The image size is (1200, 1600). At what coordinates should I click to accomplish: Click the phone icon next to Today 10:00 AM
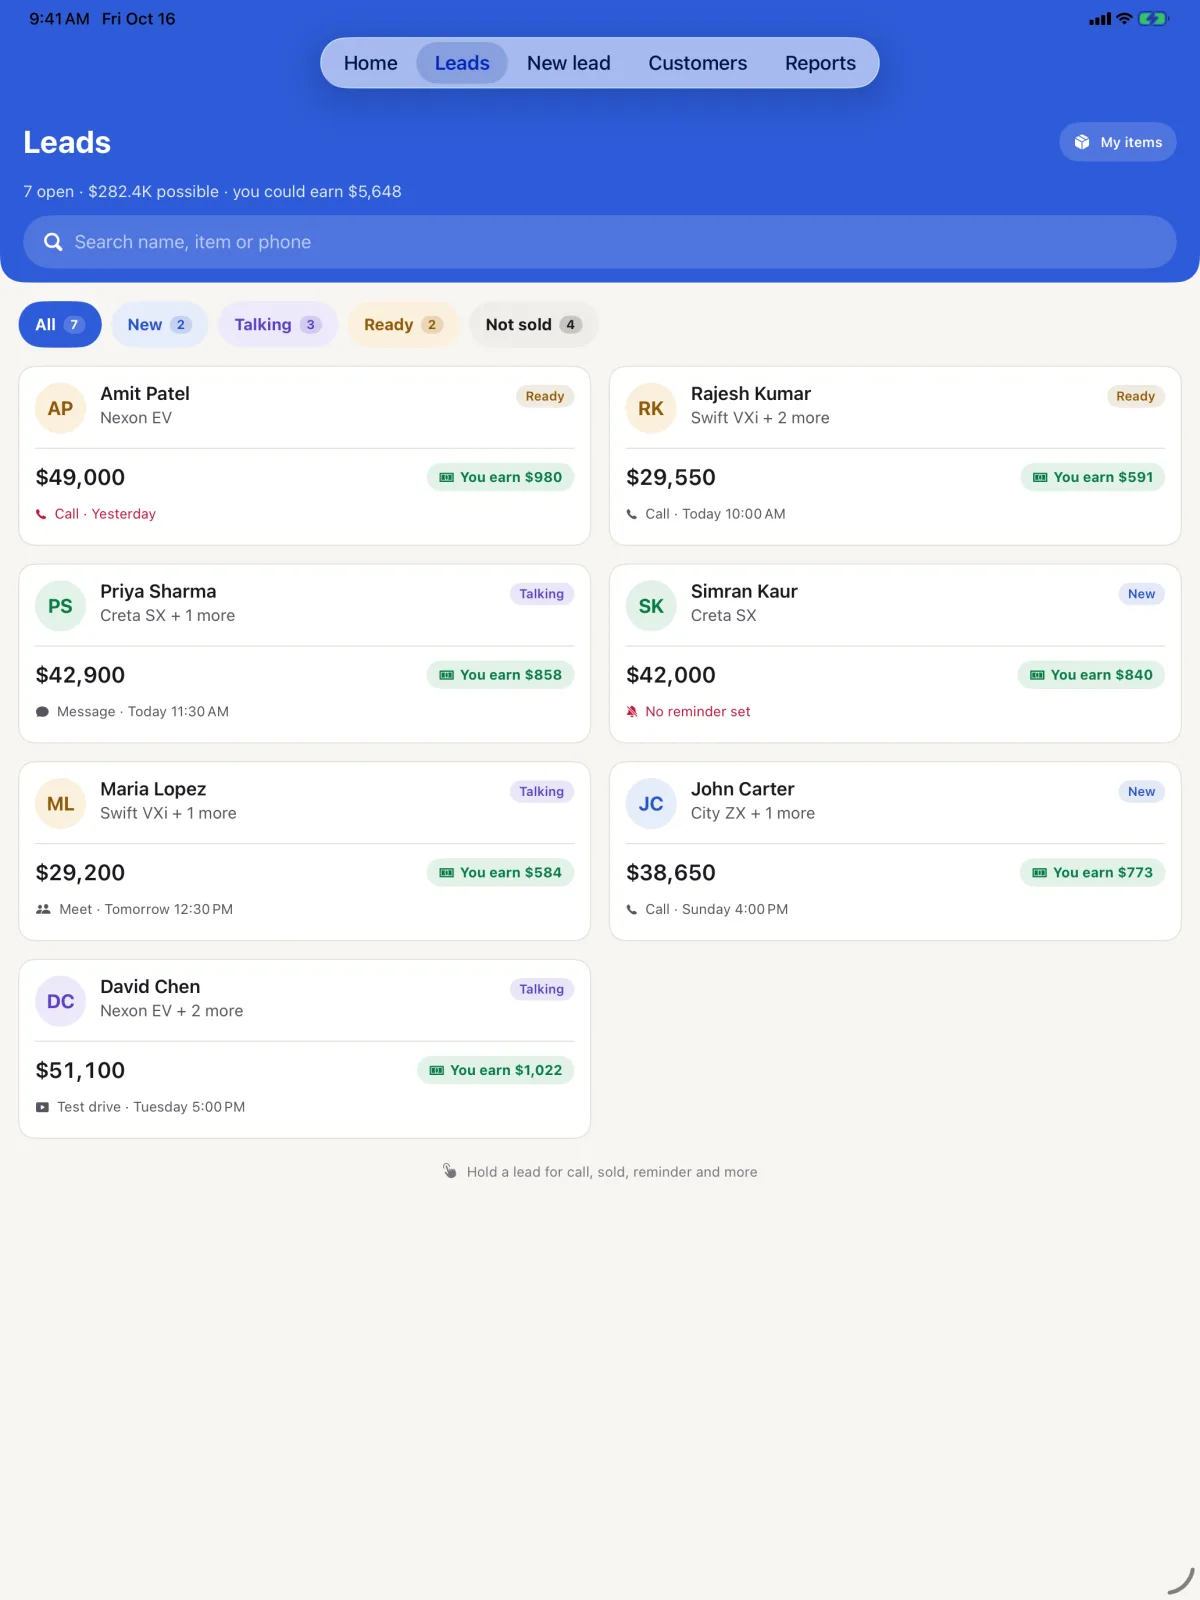(632, 514)
